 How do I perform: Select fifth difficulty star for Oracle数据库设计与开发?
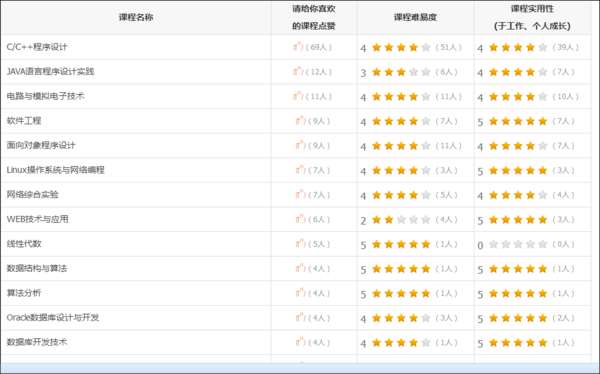[426, 318]
